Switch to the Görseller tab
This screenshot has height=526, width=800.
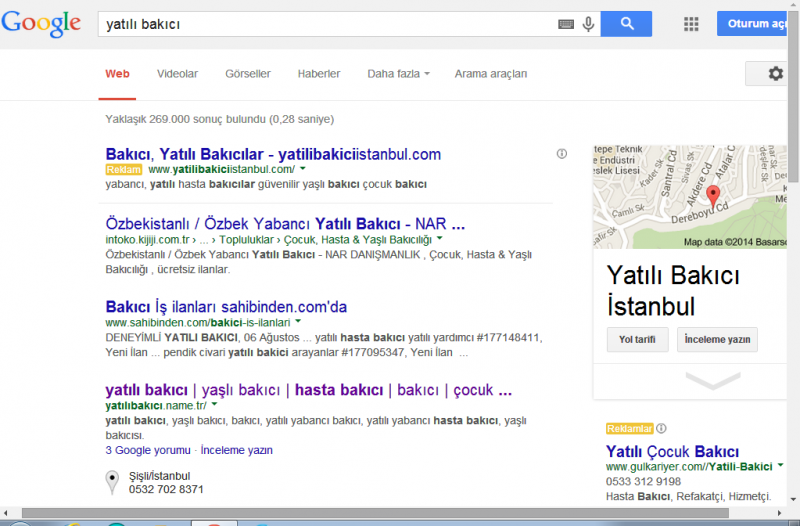point(248,74)
